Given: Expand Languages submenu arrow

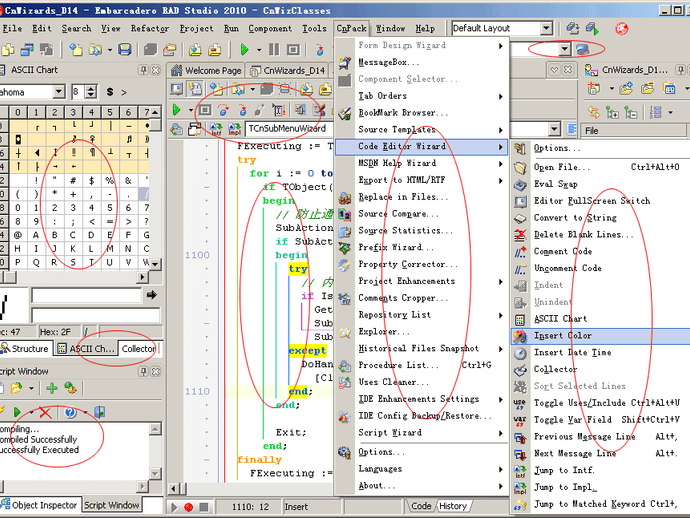Looking at the screenshot, I should (500, 470).
